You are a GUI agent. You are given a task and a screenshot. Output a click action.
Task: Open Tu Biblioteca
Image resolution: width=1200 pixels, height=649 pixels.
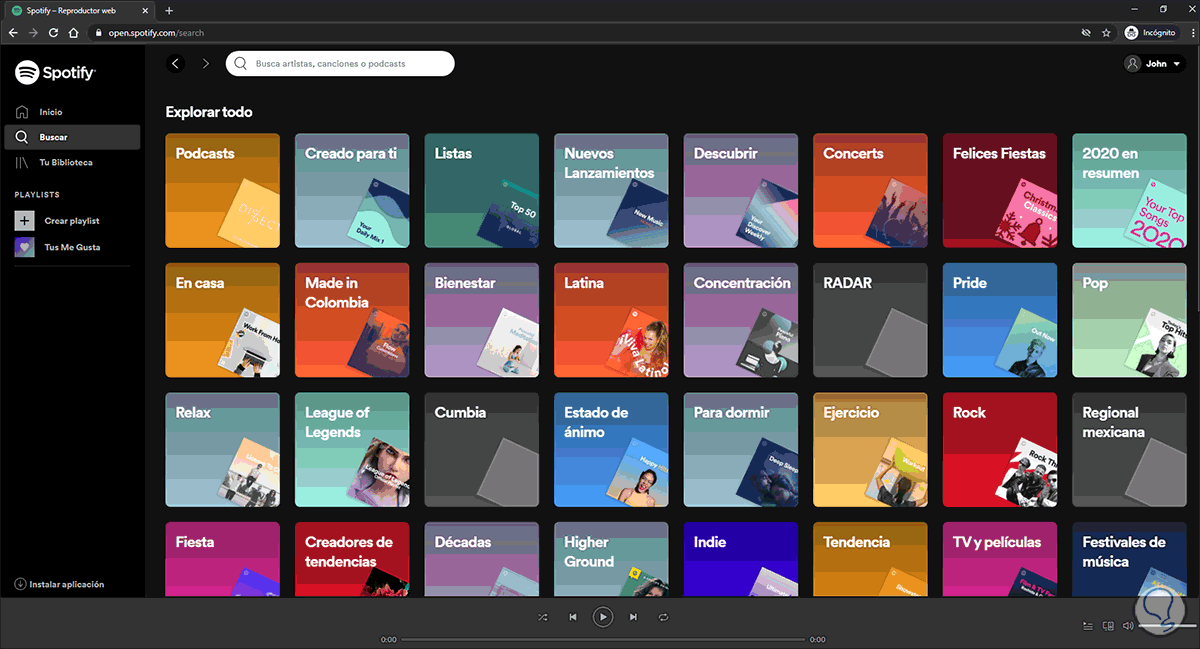click(x=66, y=162)
